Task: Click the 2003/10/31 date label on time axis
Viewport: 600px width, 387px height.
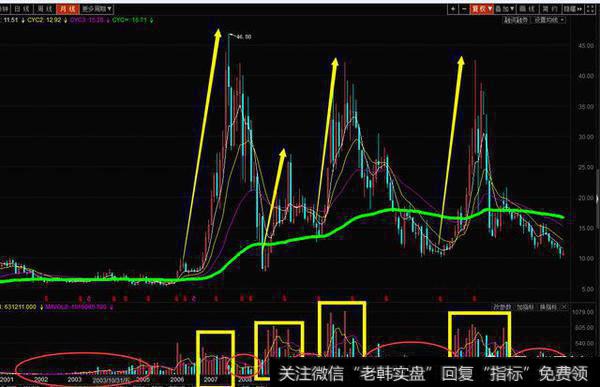Action: (x=111, y=380)
